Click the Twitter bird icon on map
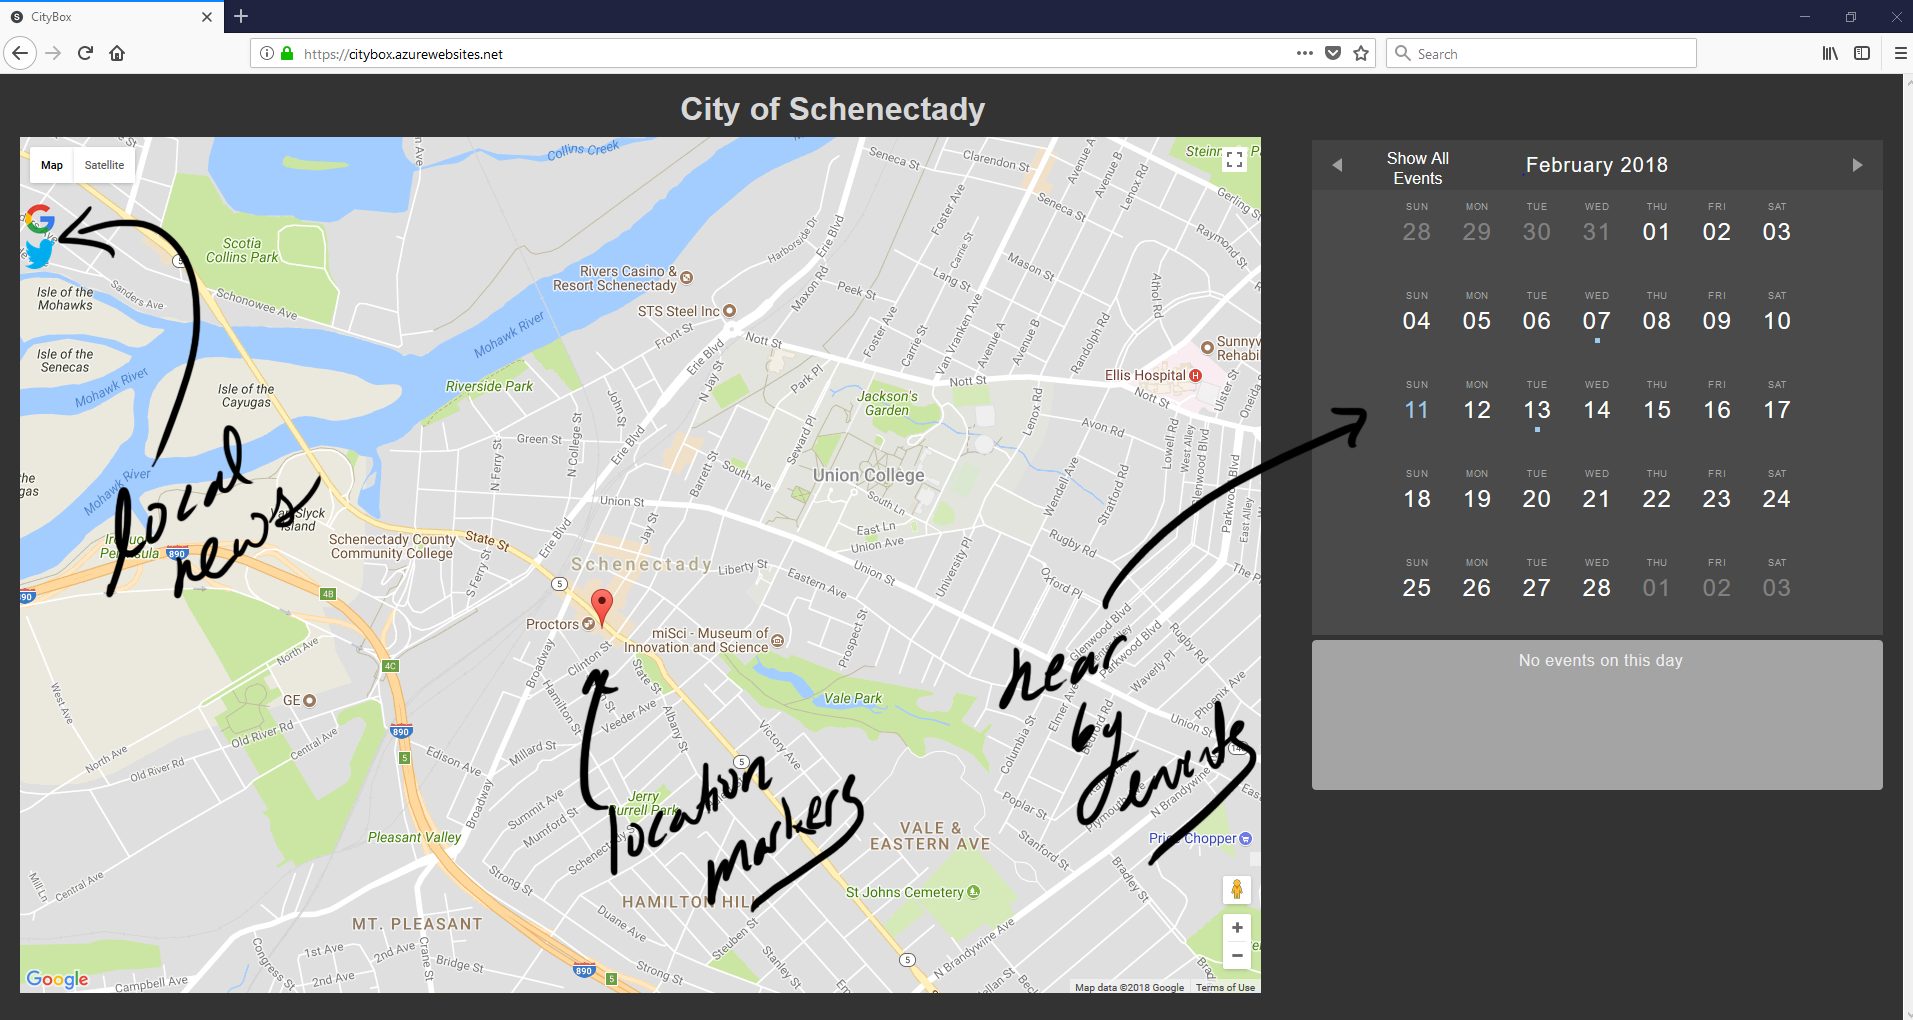 click(38, 254)
